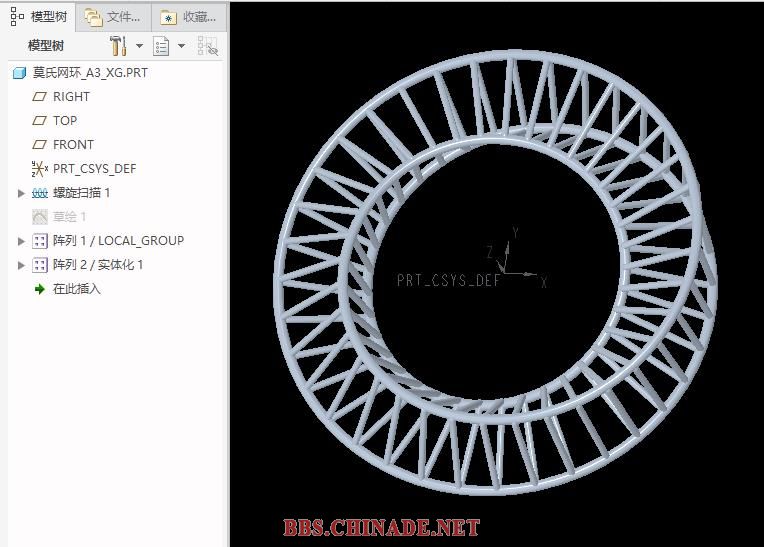The image size is (764, 547).
Task: Click the greyed sketch icon for 草绘 1
Action: click(x=39, y=217)
